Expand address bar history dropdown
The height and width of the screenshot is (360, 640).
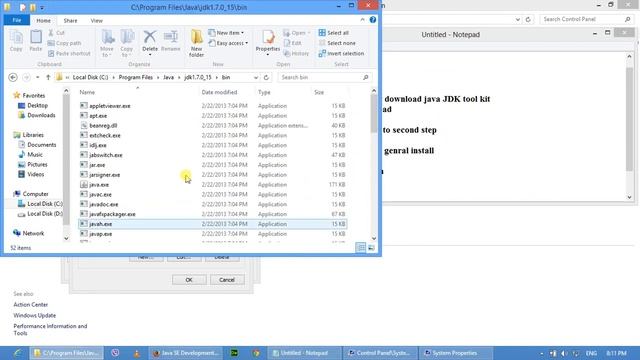[256, 77]
